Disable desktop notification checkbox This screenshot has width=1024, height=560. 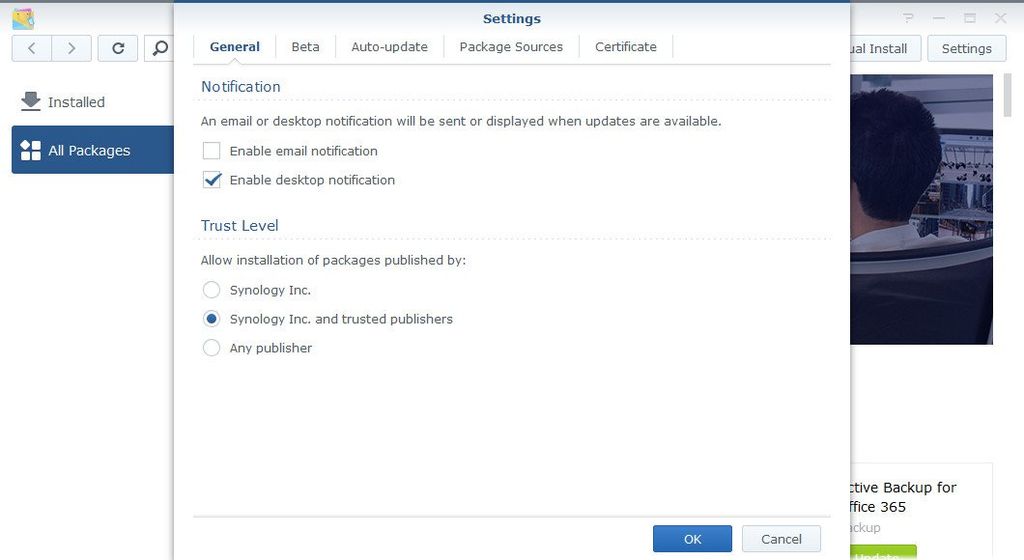coord(212,180)
